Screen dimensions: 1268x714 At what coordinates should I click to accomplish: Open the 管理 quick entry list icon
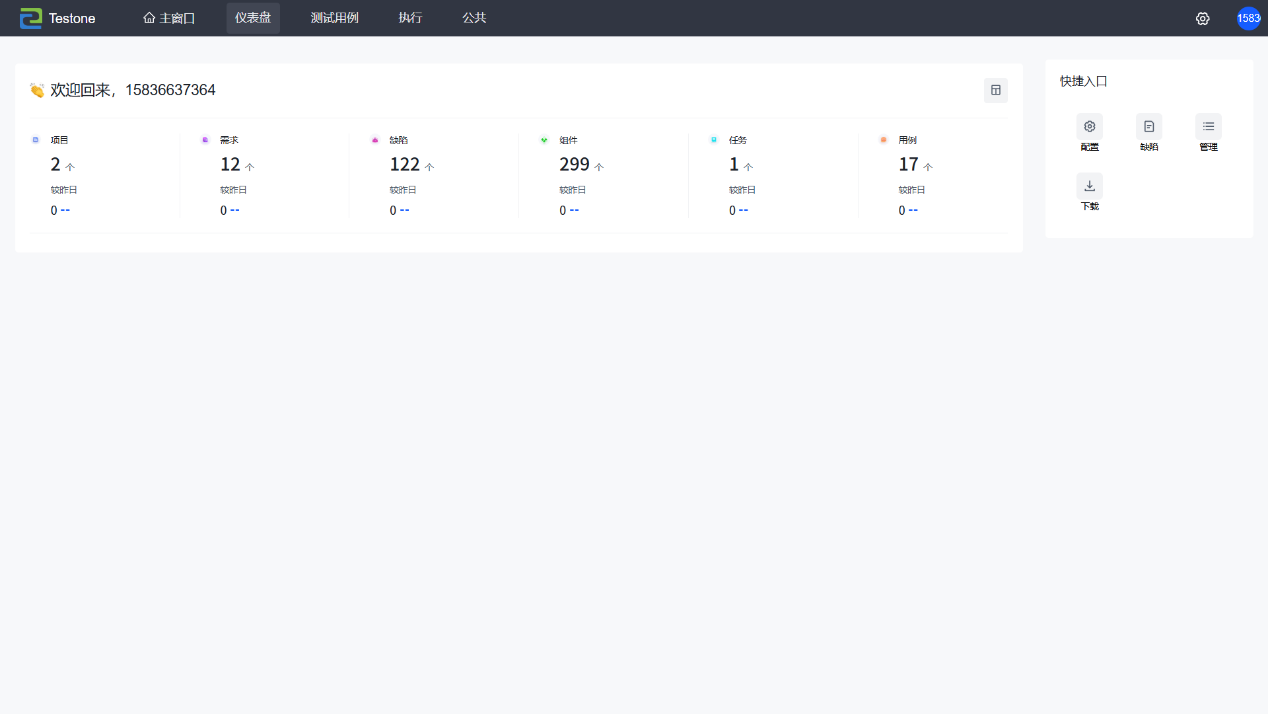[x=1208, y=127]
